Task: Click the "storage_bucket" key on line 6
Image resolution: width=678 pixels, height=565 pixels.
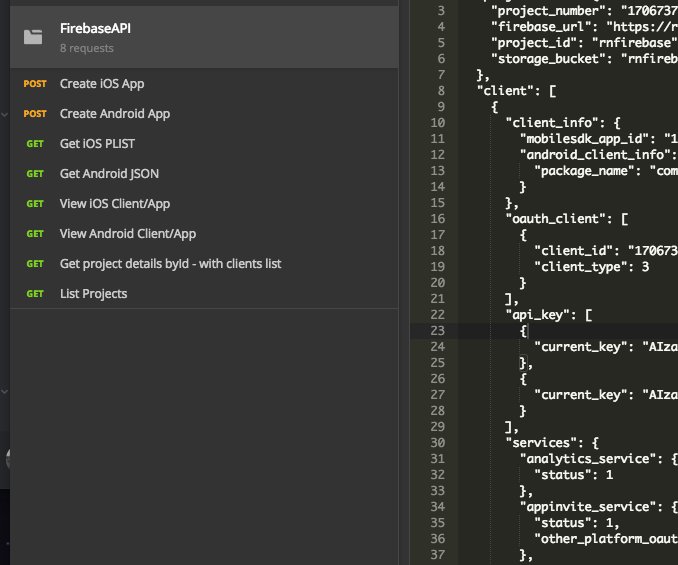Action: coord(549,59)
